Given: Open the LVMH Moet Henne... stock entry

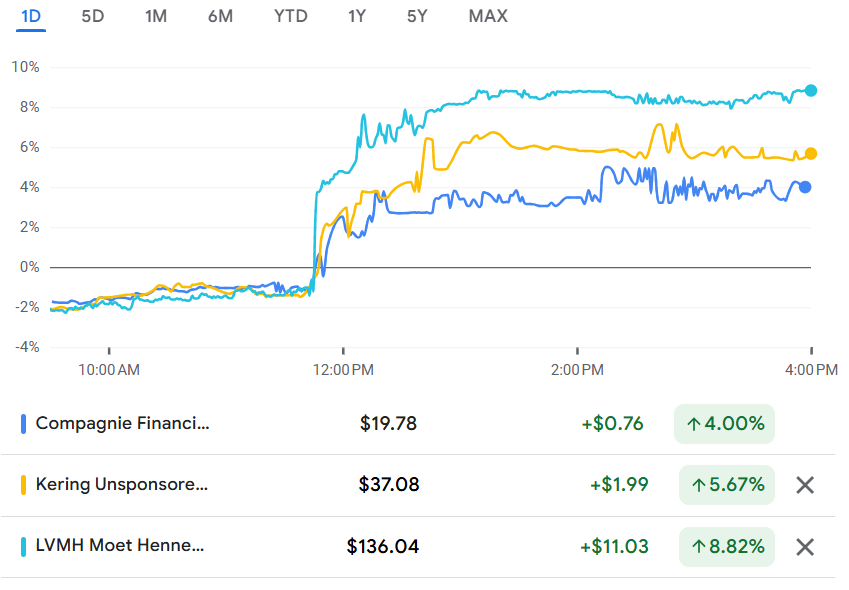Looking at the screenshot, I should click(119, 547).
